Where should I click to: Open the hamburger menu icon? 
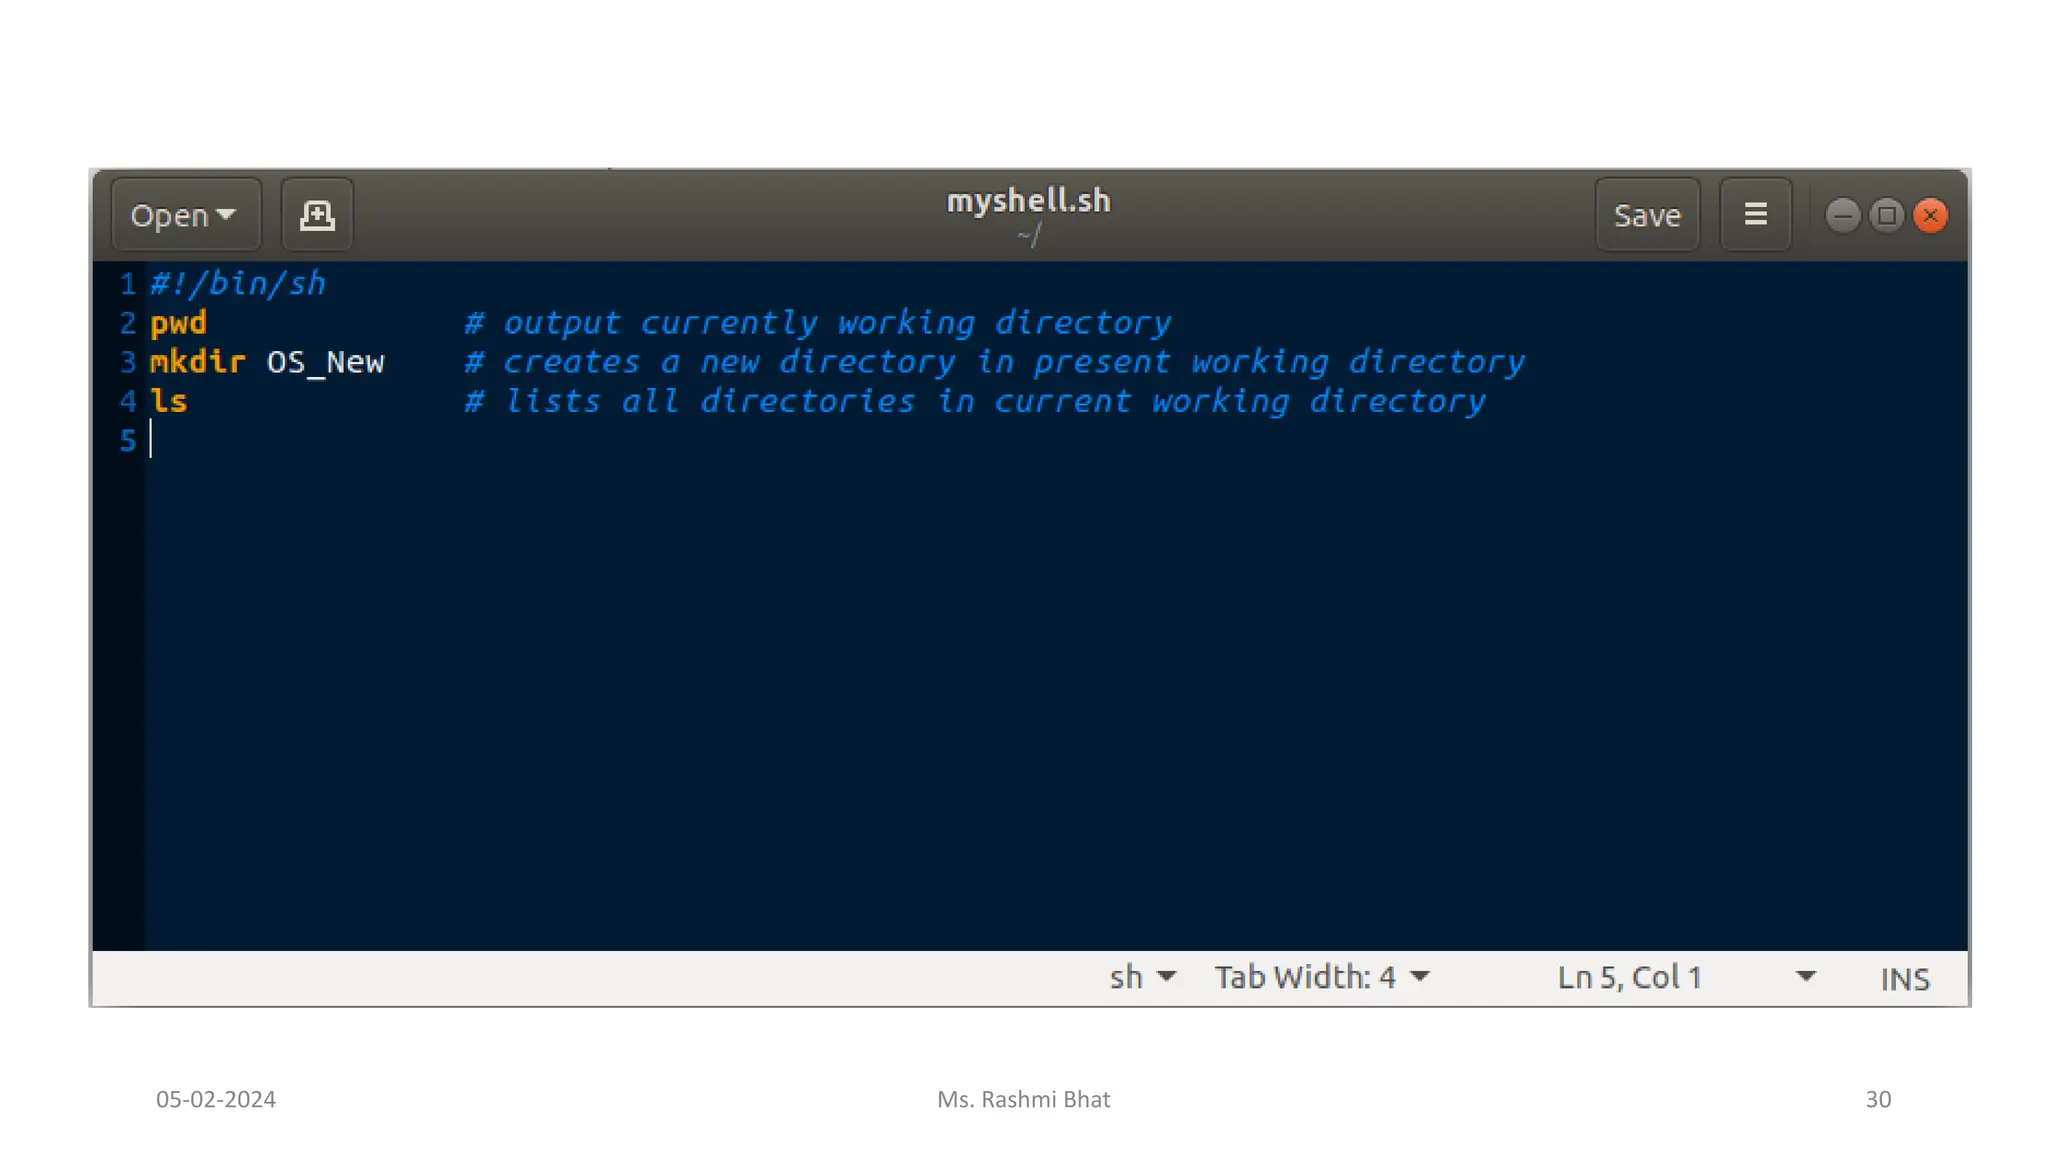[1755, 215]
